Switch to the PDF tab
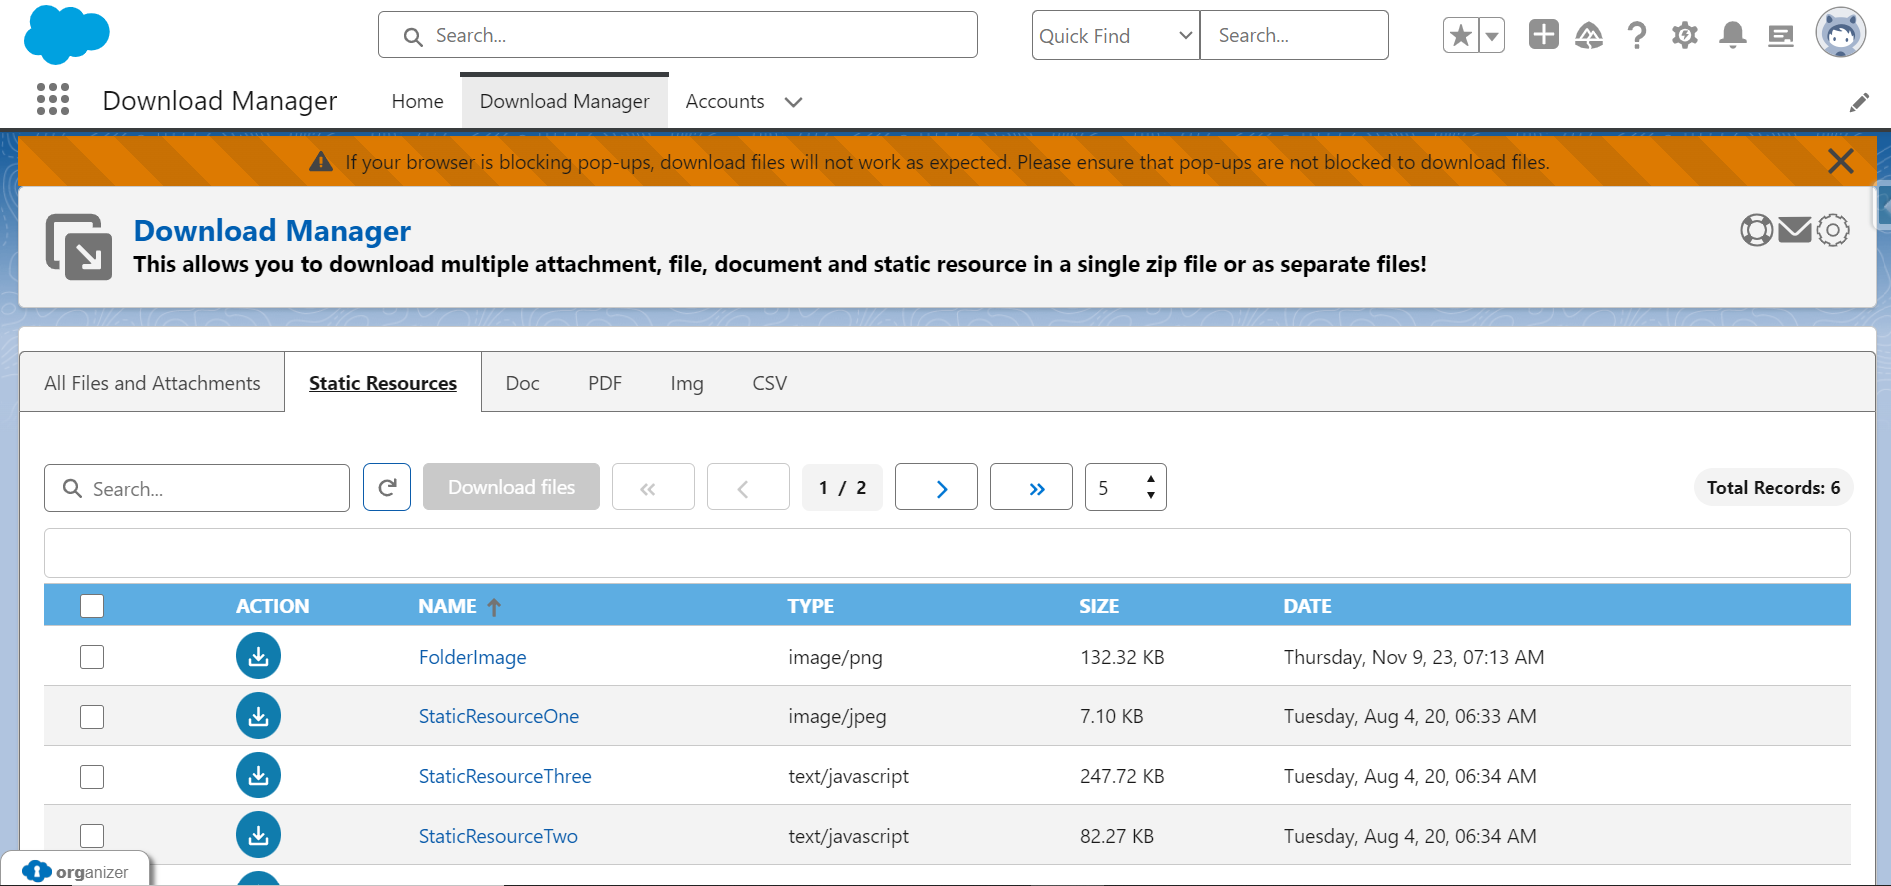This screenshot has width=1891, height=886. (x=604, y=383)
